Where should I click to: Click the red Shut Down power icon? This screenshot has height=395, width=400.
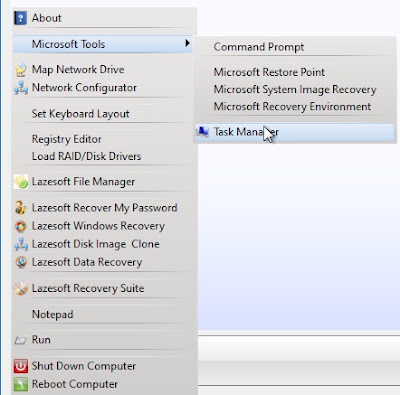click(21, 366)
